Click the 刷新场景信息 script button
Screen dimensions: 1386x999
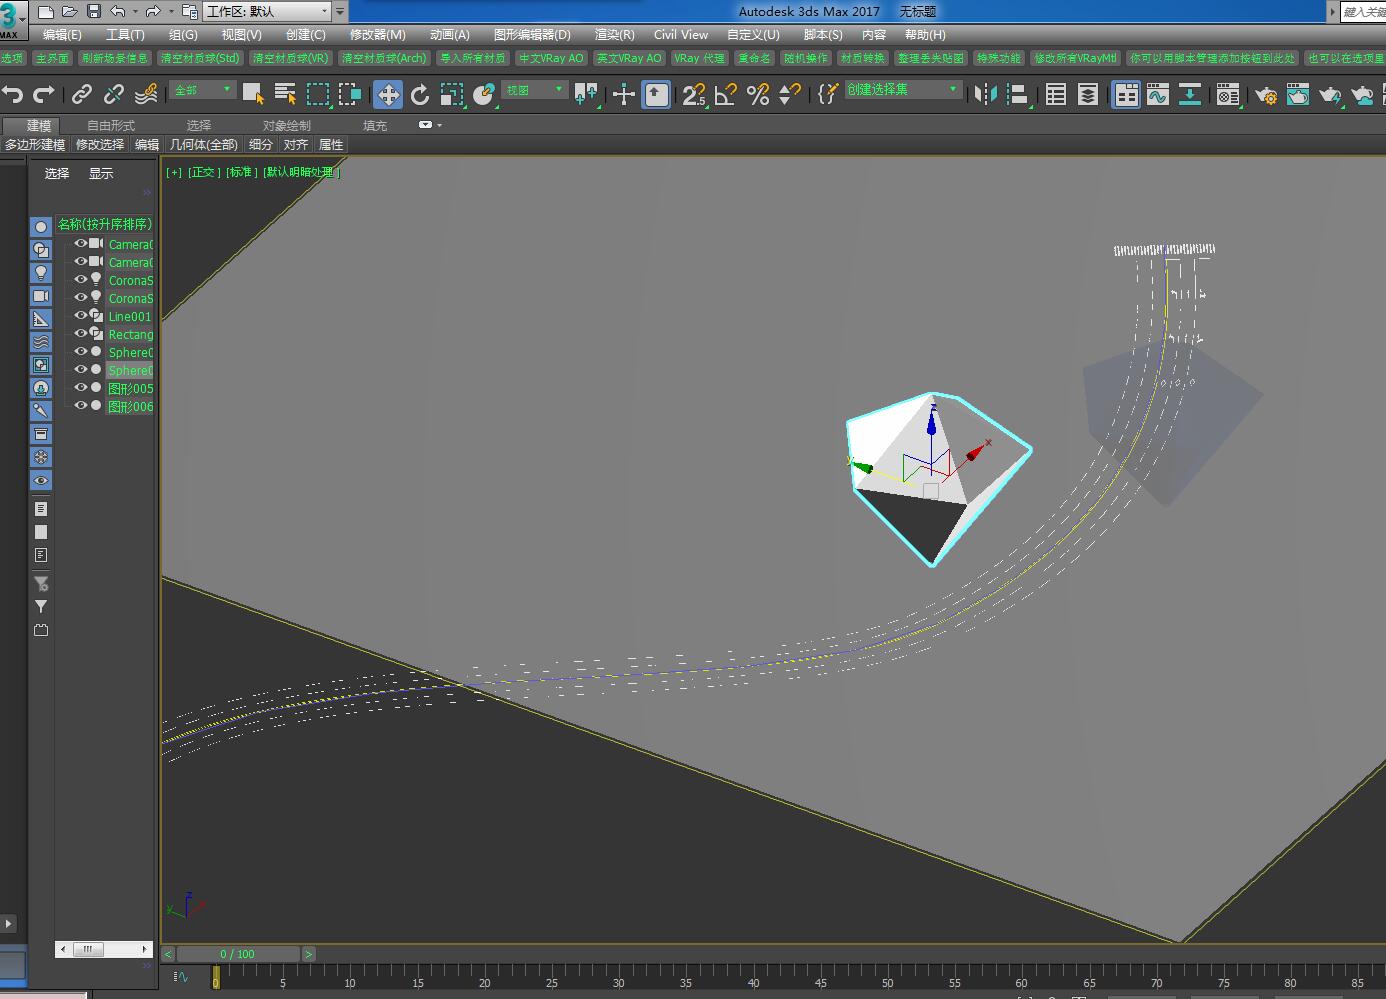[x=114, y=58]
